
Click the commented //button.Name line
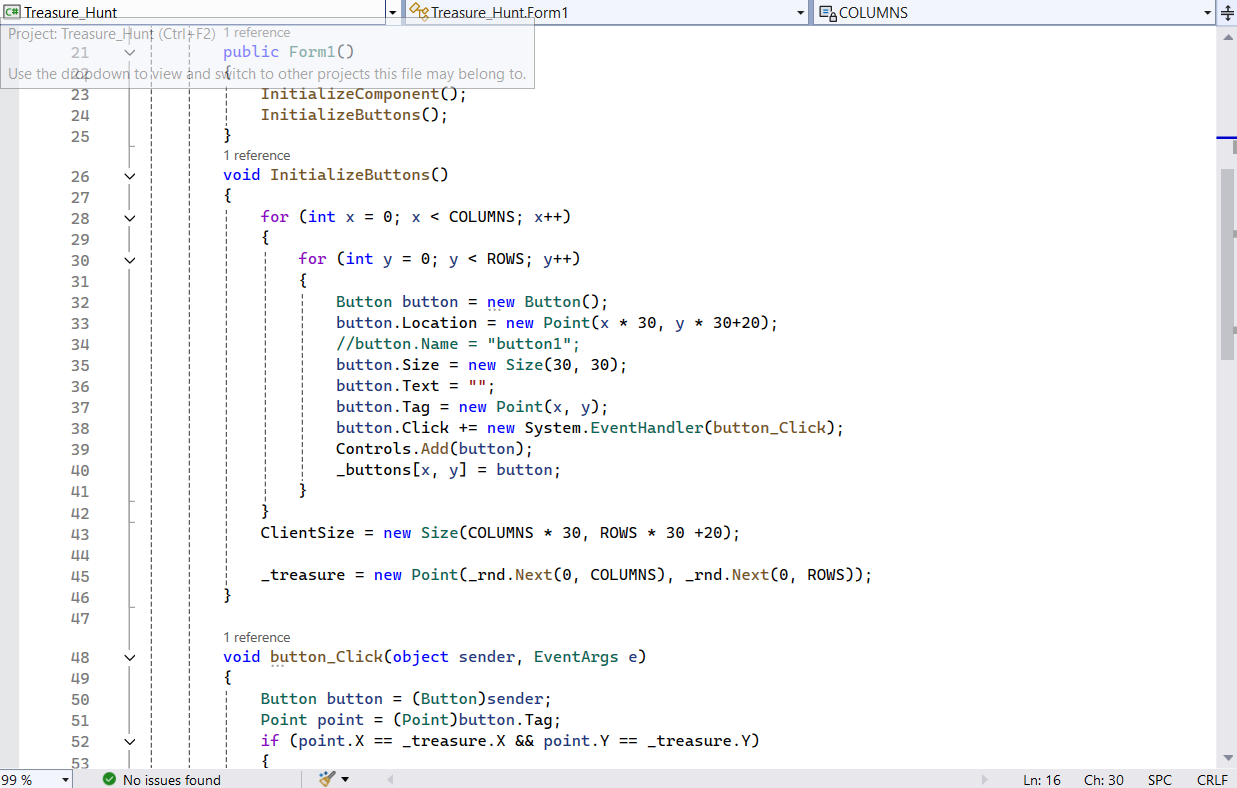[458, 344]
